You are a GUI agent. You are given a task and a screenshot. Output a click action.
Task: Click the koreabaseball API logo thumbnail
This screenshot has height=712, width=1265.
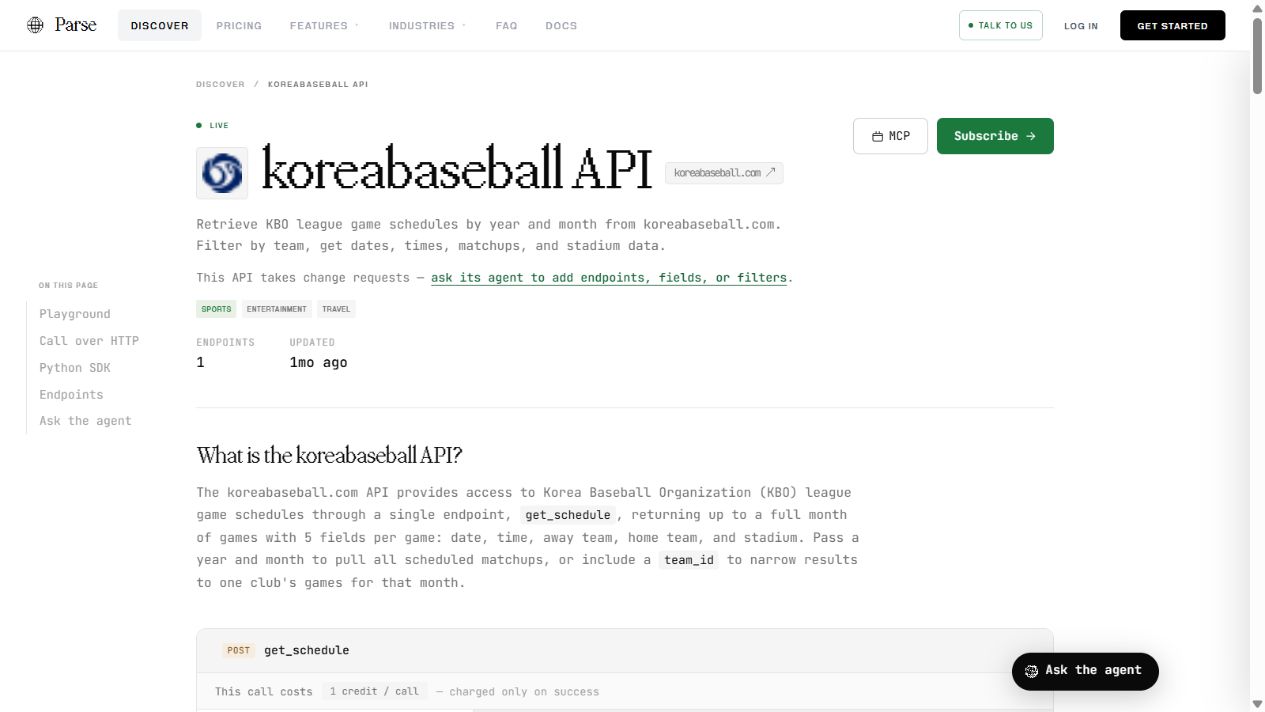tap(222, 173)
